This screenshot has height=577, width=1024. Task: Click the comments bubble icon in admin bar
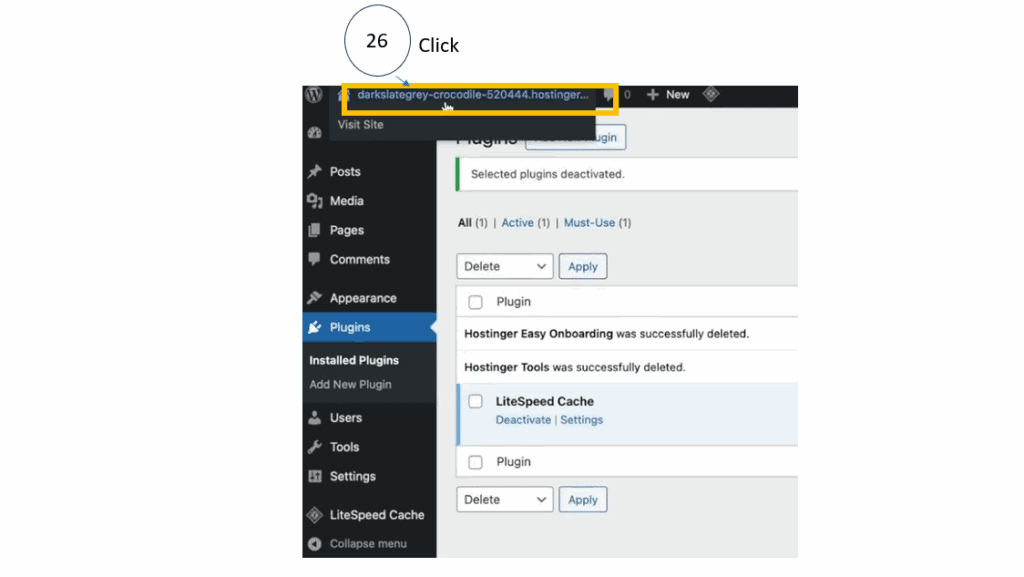609,95
